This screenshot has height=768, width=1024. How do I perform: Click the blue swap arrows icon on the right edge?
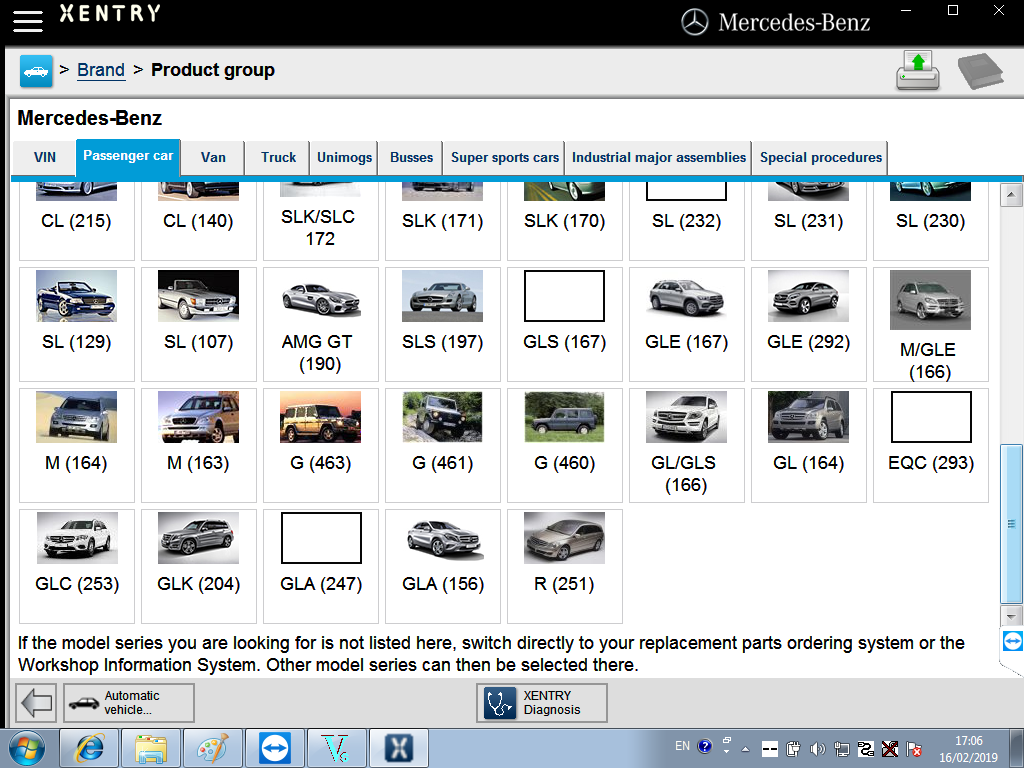pos(1011,642)
